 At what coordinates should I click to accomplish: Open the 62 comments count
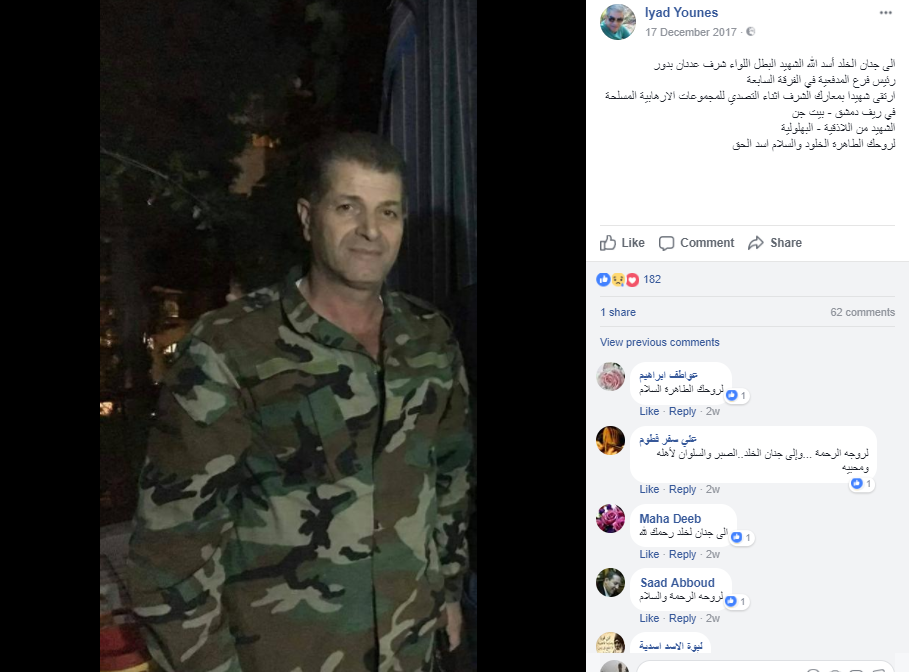[x=863, y=313]
